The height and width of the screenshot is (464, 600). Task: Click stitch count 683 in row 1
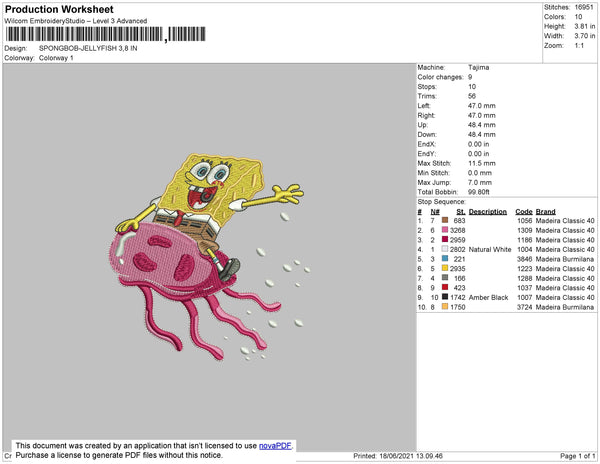tap(459, 221)
